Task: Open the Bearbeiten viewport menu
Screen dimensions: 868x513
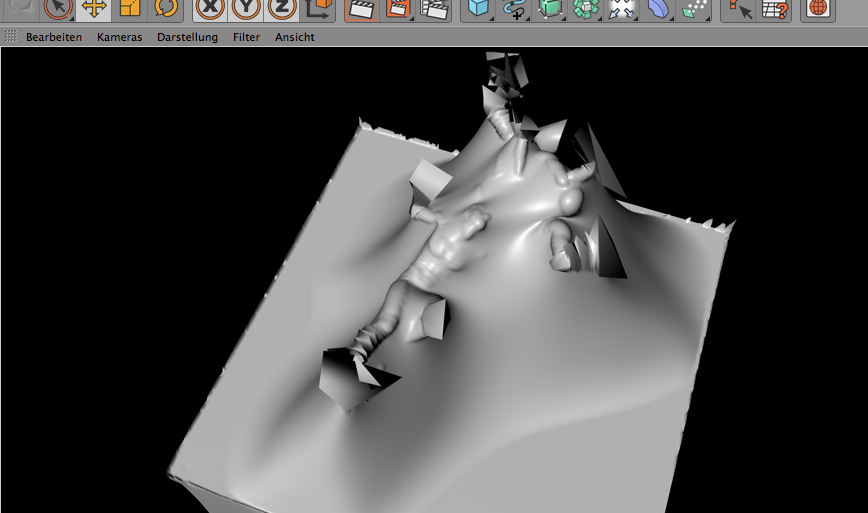Action: pos(54,37)
